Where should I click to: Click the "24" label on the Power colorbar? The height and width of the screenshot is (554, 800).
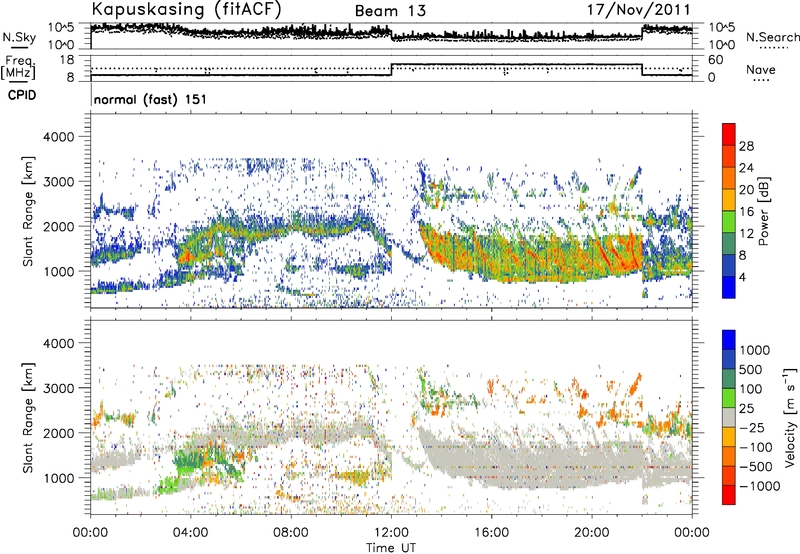746,168
